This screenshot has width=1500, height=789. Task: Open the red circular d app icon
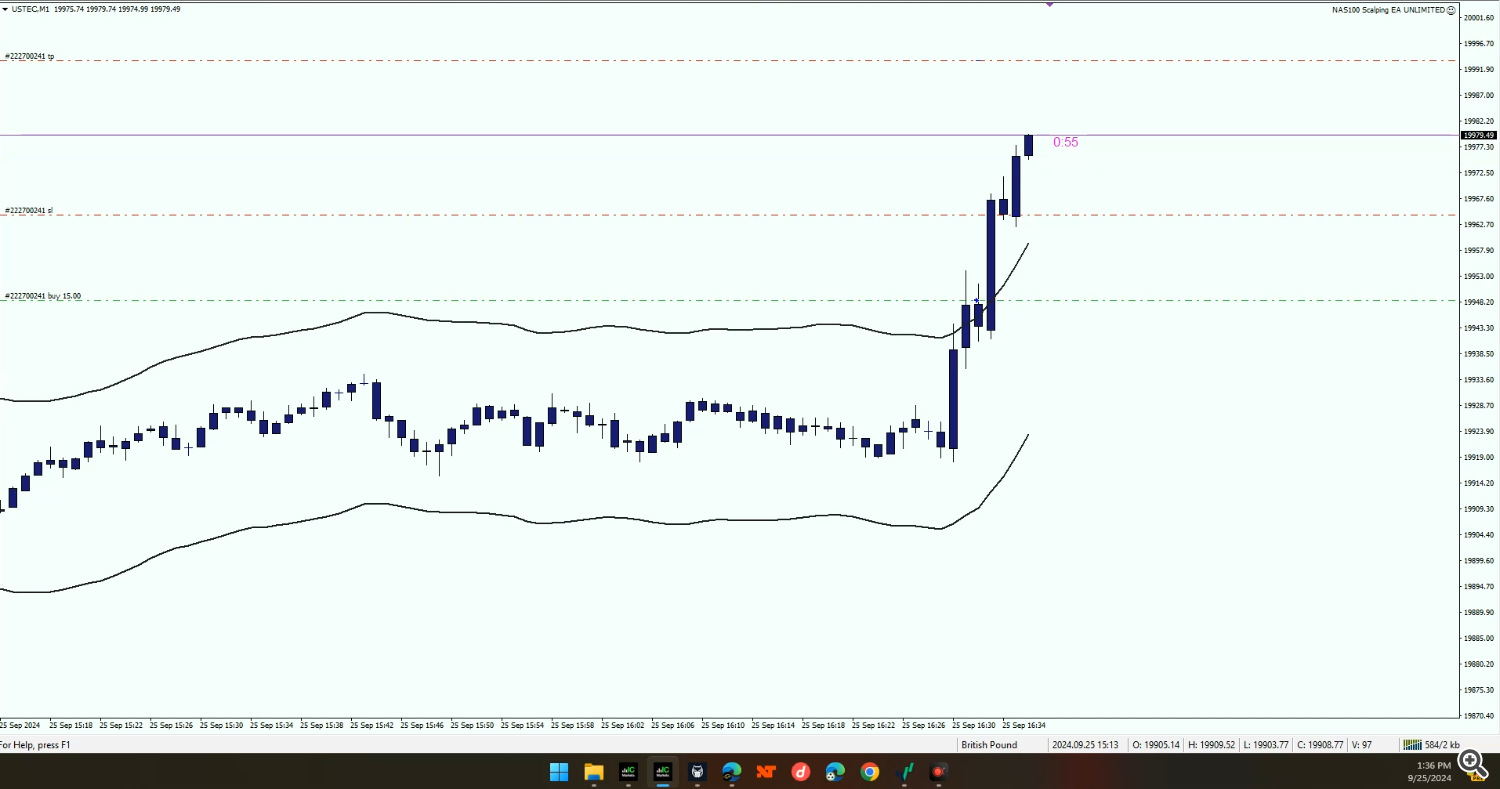(x=800, y=771)
